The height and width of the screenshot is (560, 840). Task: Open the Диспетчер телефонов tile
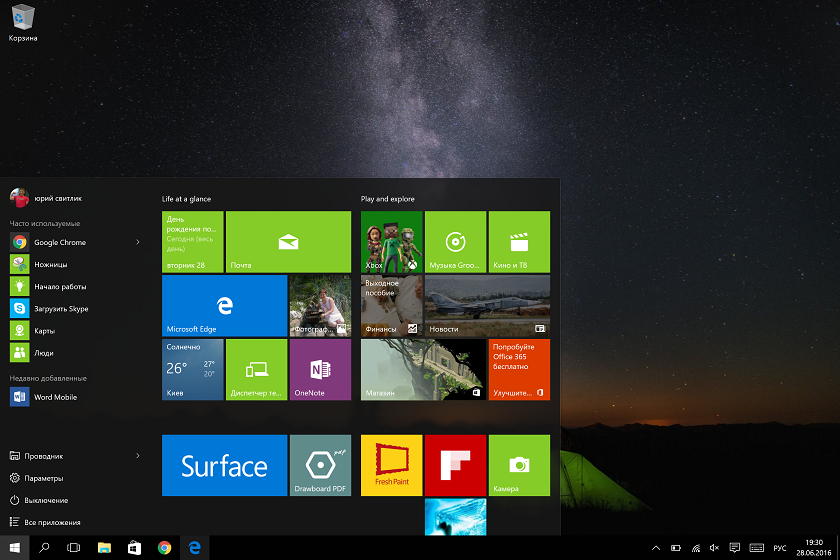coord(257,369)
